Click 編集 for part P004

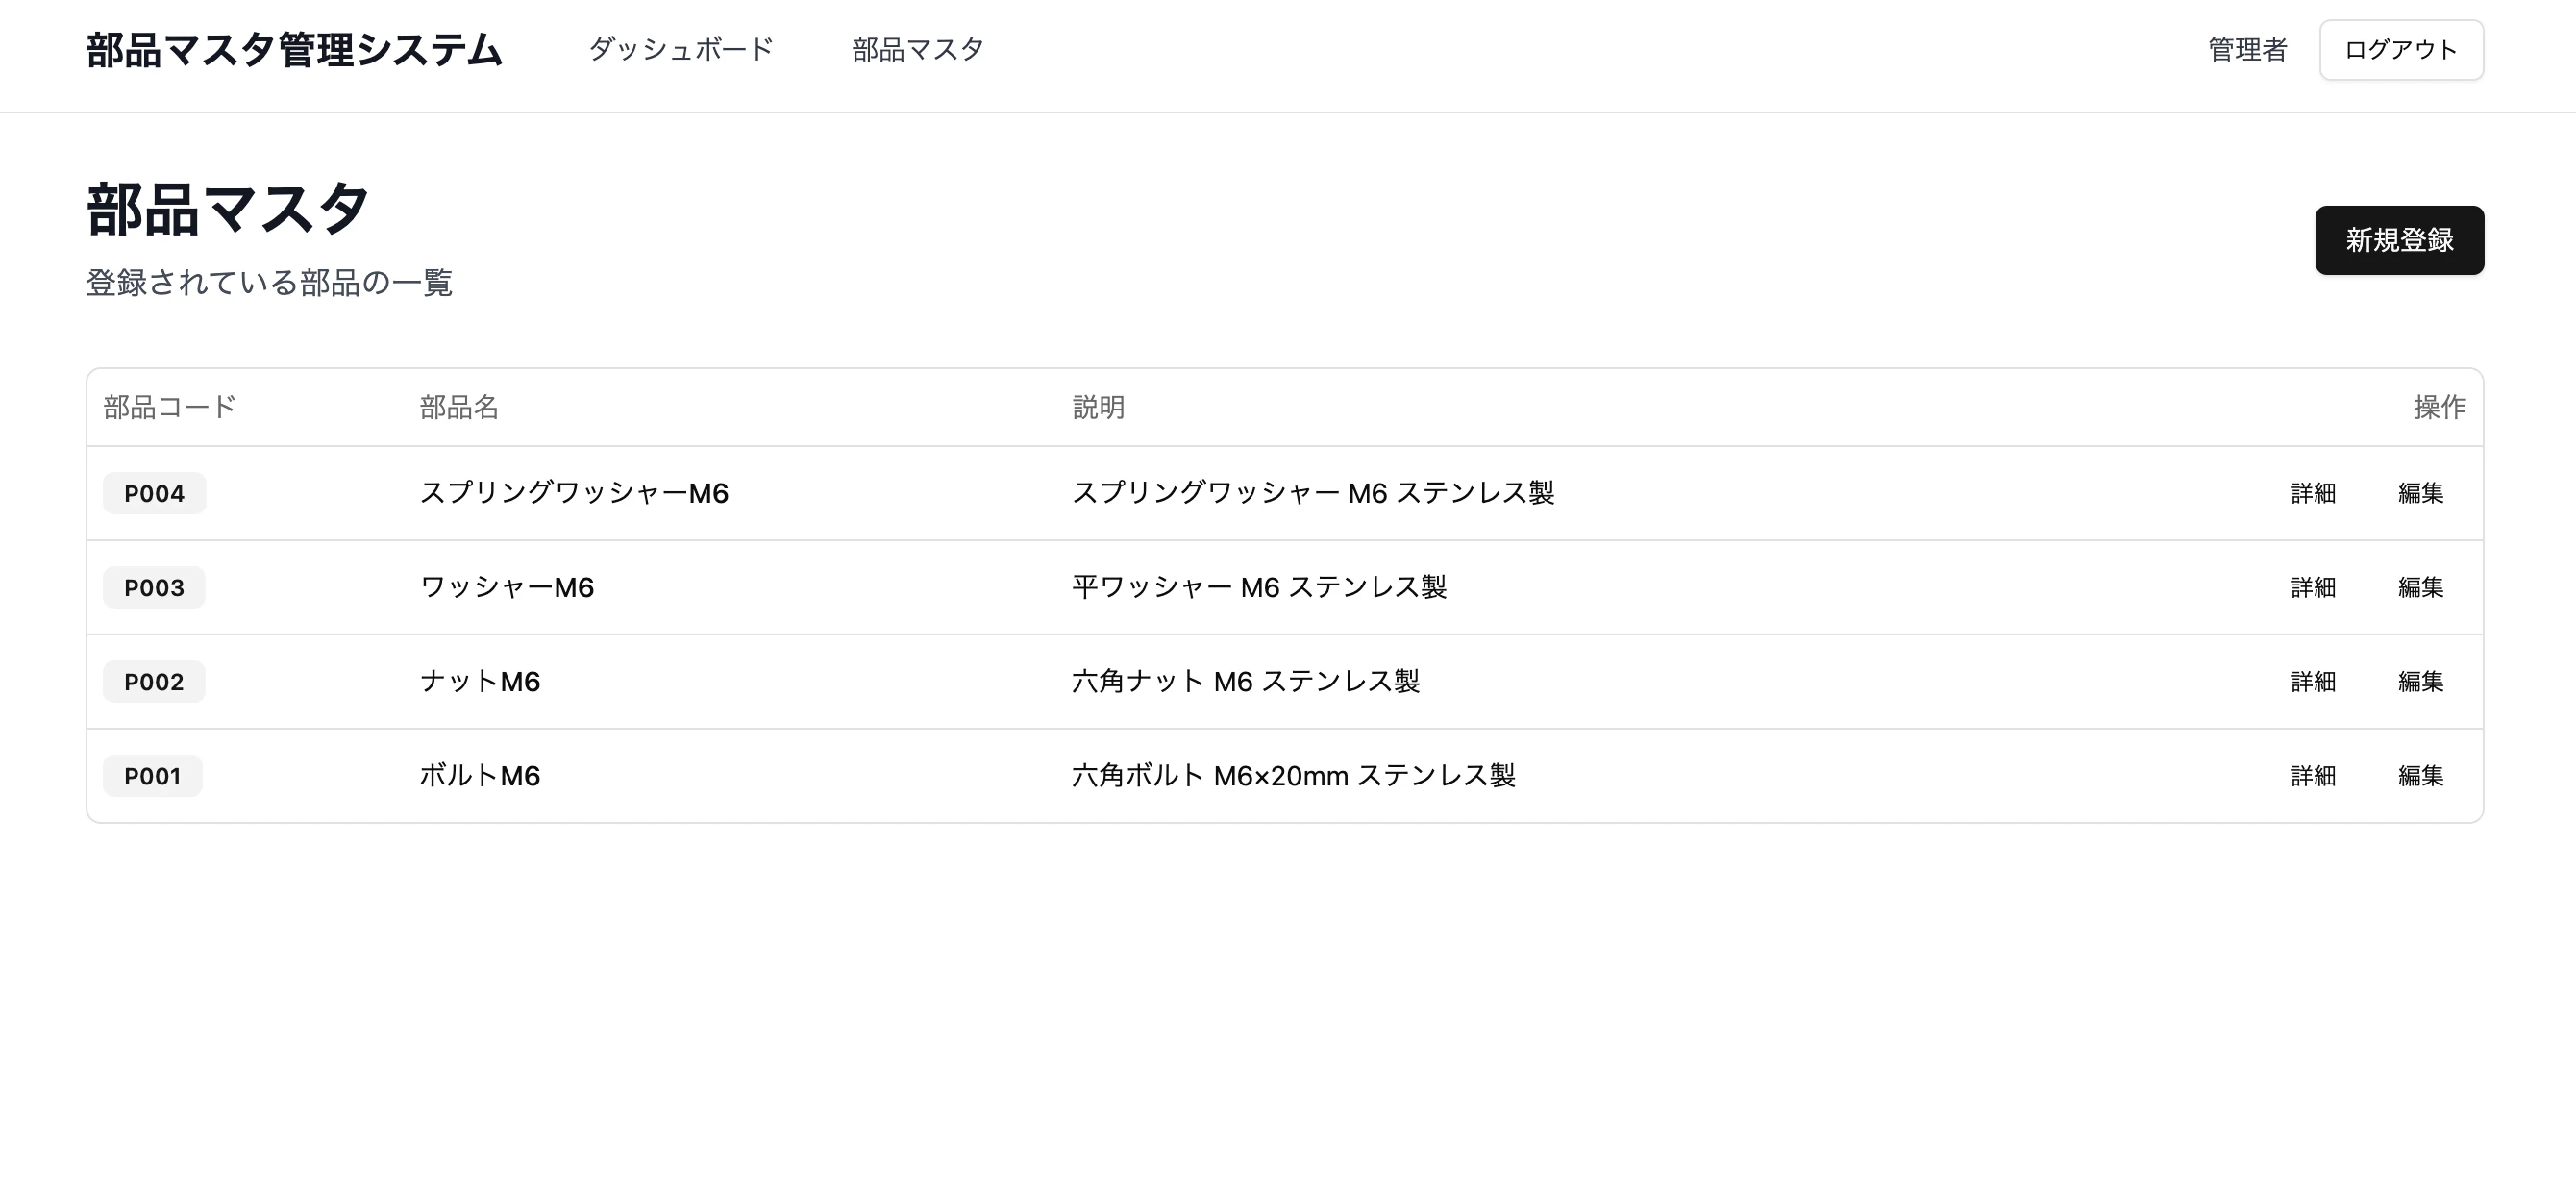2420,493
